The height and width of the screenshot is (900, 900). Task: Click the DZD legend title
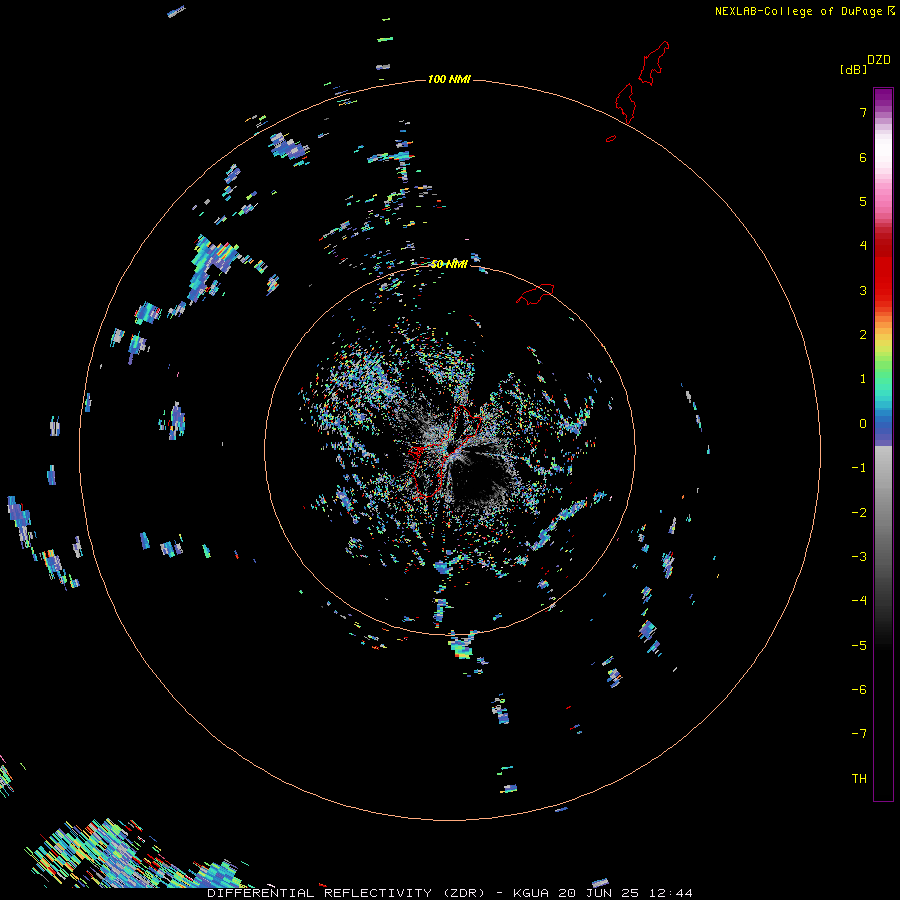879,60
